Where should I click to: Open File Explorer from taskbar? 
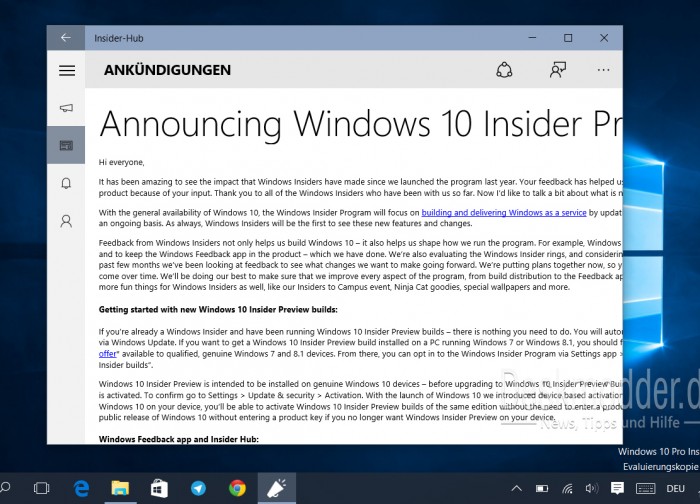(120, 488)
